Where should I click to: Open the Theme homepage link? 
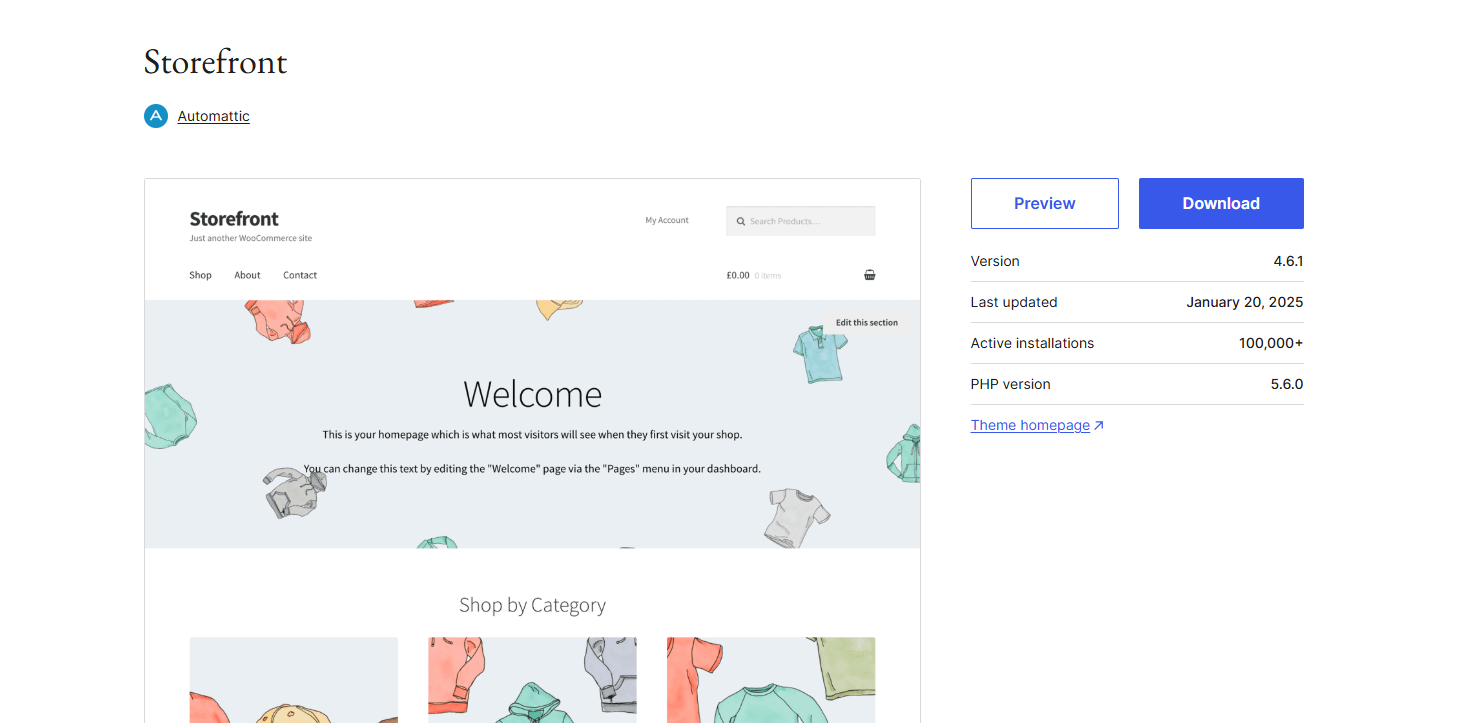1030,425
